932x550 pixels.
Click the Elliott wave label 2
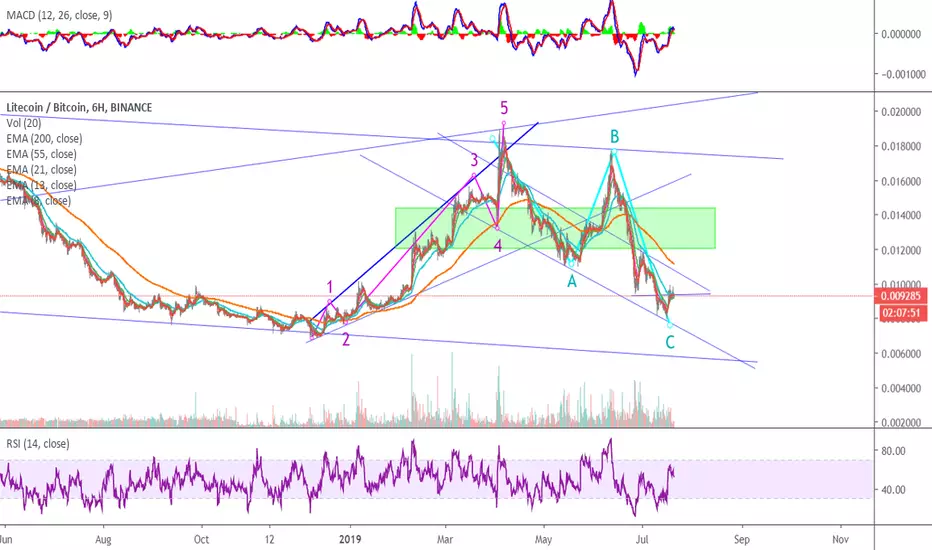tap(346, 340)
